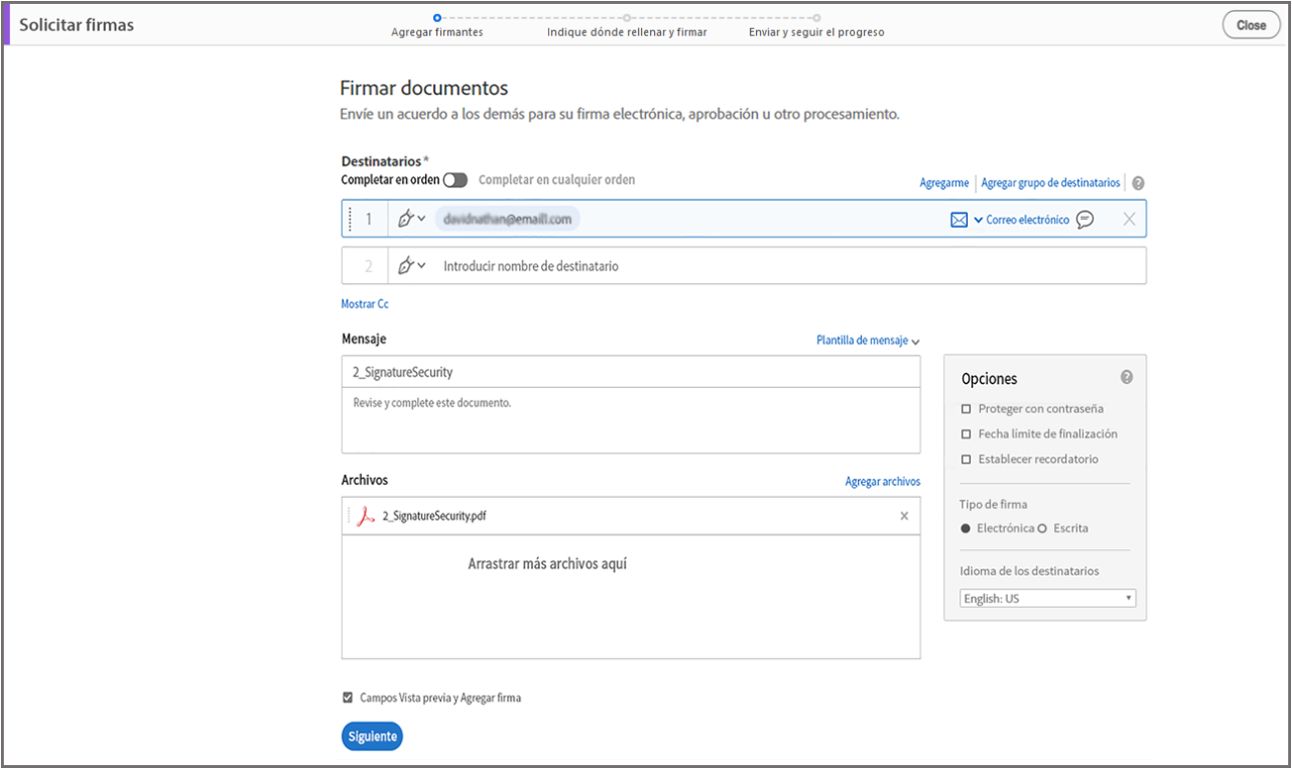
Task: Click the signer pen icon for recipient 2
Action: (405, 266)
